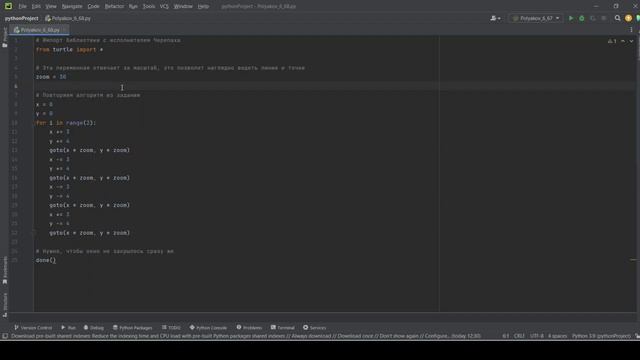Open the VCS menu
Image resolution: width=640 pixels, height=360 pixels.
tap(164, 6)
